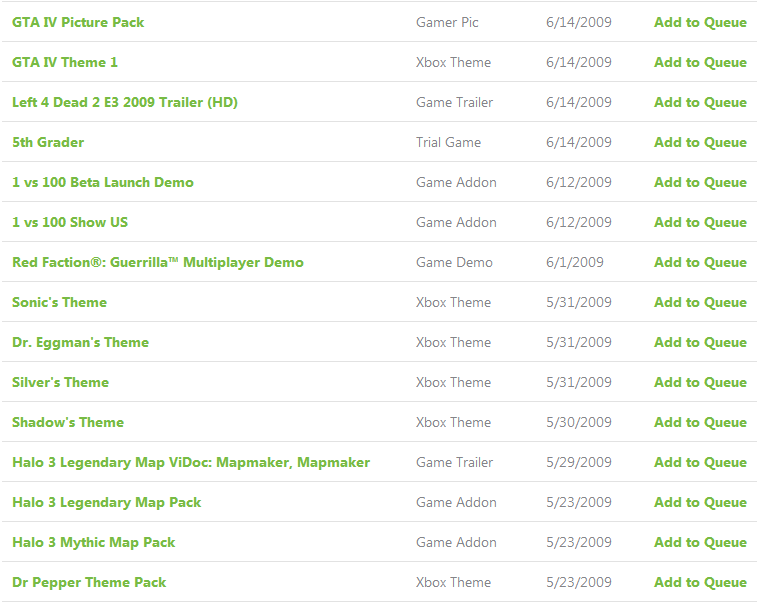Add Dr Pepper Theme Pack to queue
The width and height of the screenshot is (767, 602).
coord(700,582)
